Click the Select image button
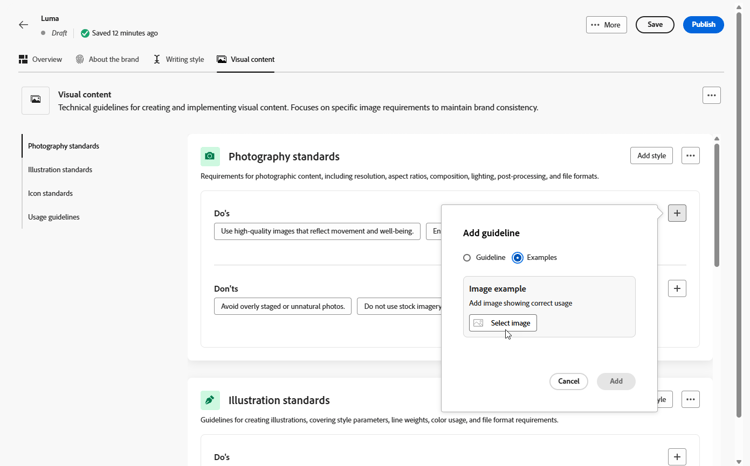This screenshot has width=750, height=466. 503,323
